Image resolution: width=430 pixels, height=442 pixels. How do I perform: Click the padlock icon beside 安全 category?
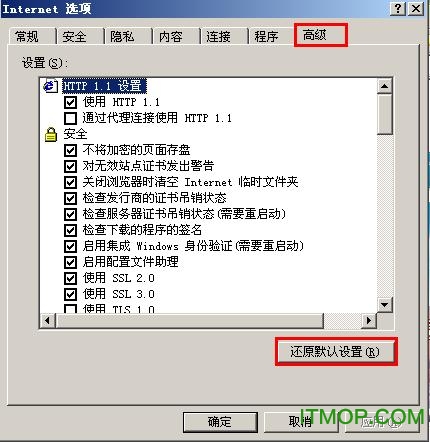51,135
